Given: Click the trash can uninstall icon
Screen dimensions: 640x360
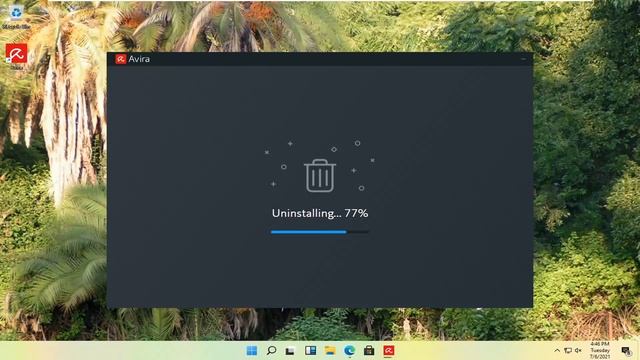Looking at the screenshot, I should click(x=320, y=176).
